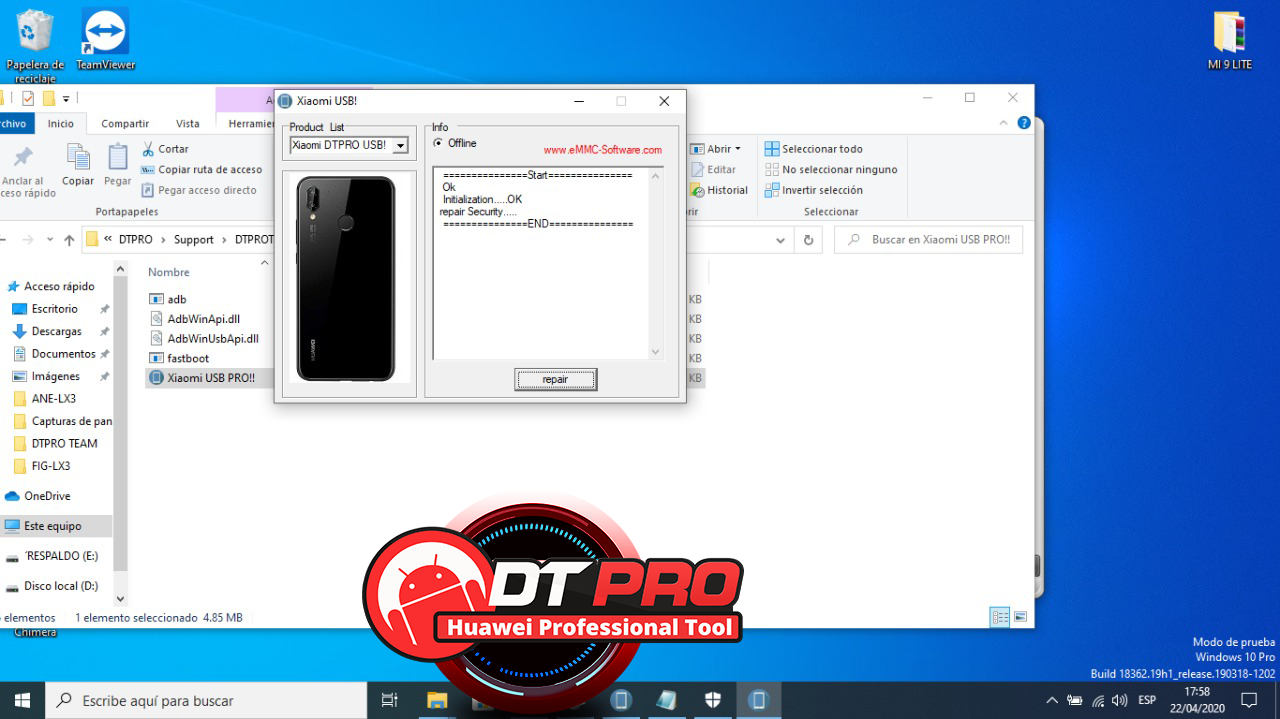This screenshot has height=719, width=1280.
Task: Open Descargas in the navigation pane
Action: click(x=56, y=331)
